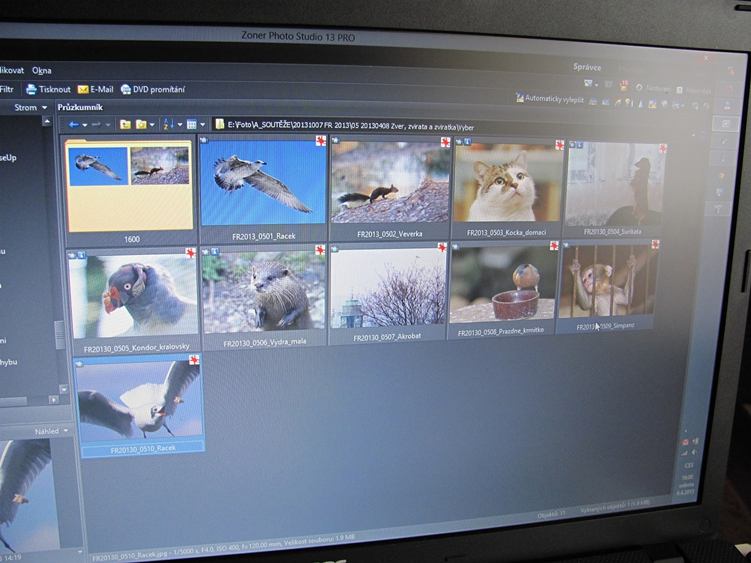Click the Automaticky vylepšit wand icon
The height and width of the screenshot is (563, 751).
(x=520, y=98)
